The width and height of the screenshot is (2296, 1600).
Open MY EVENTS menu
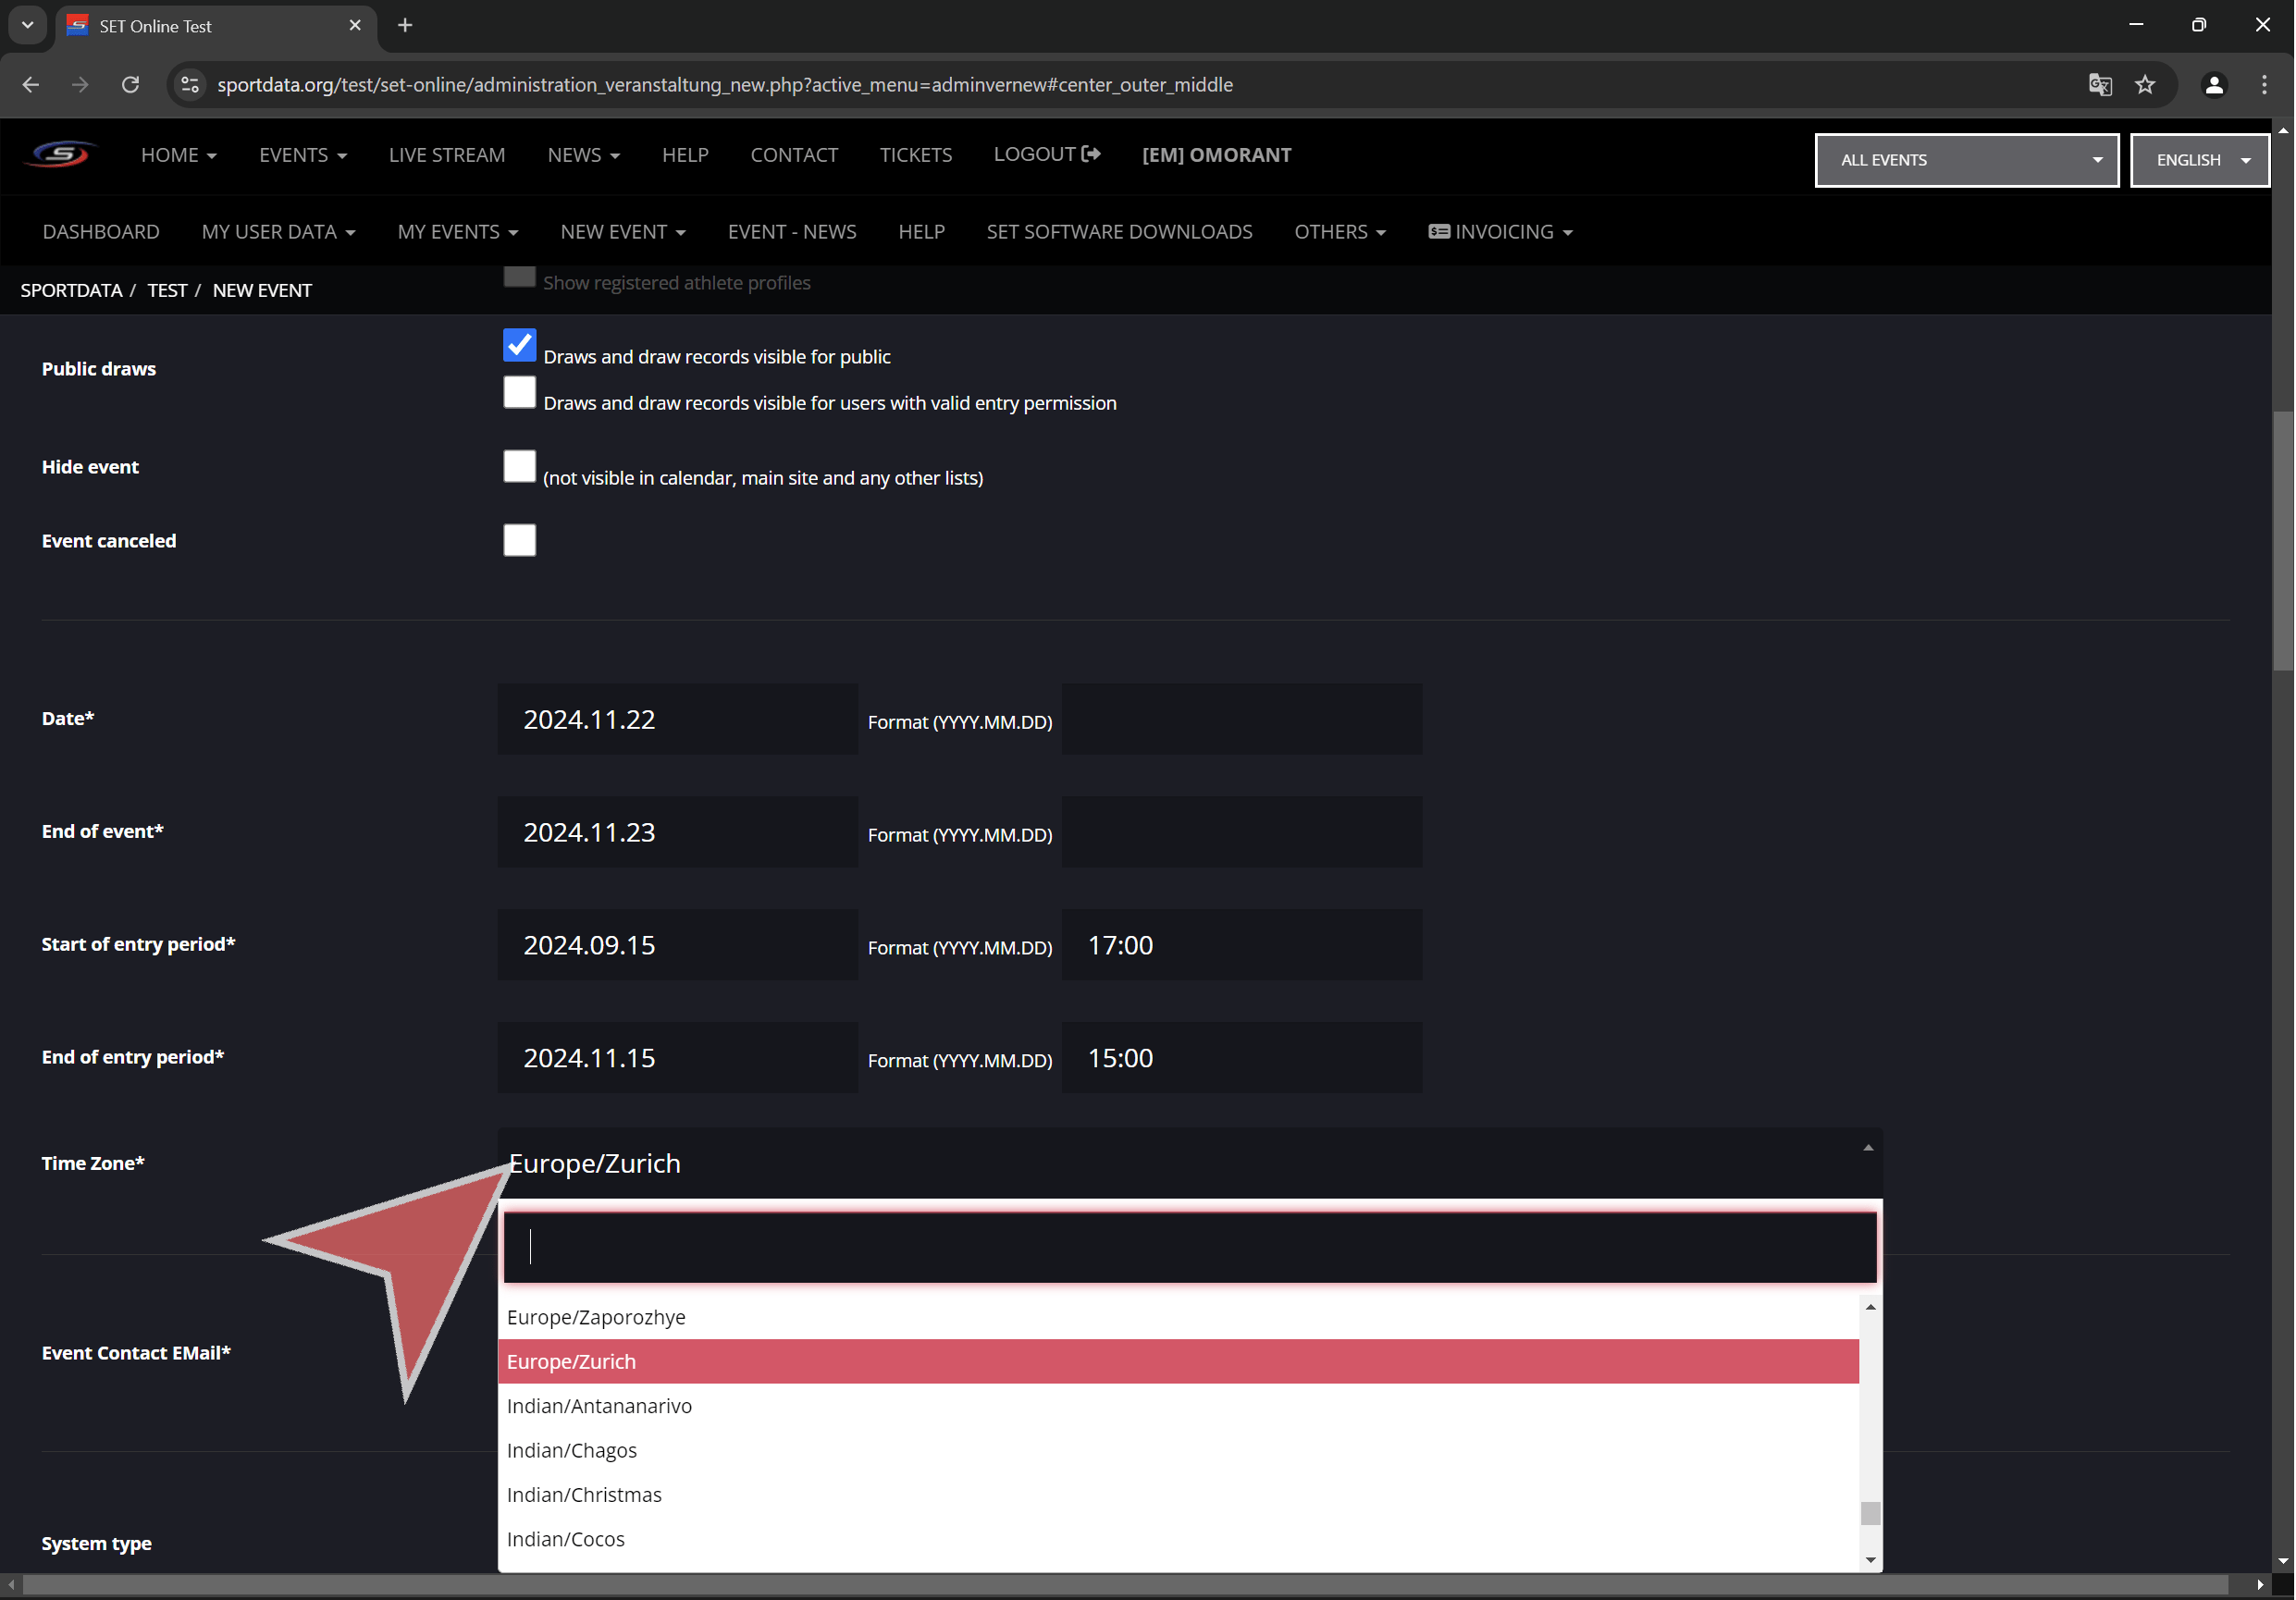457,232
